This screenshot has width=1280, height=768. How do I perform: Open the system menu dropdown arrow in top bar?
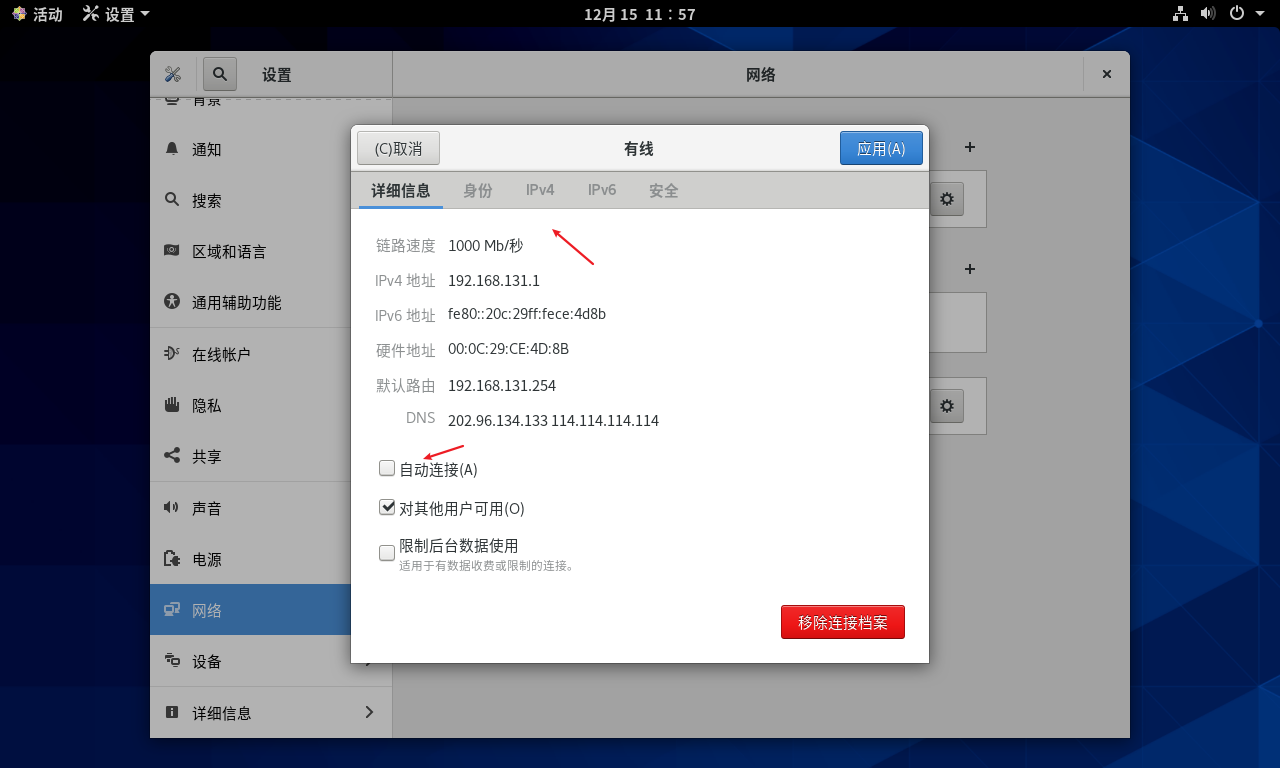pos(1259,14)
